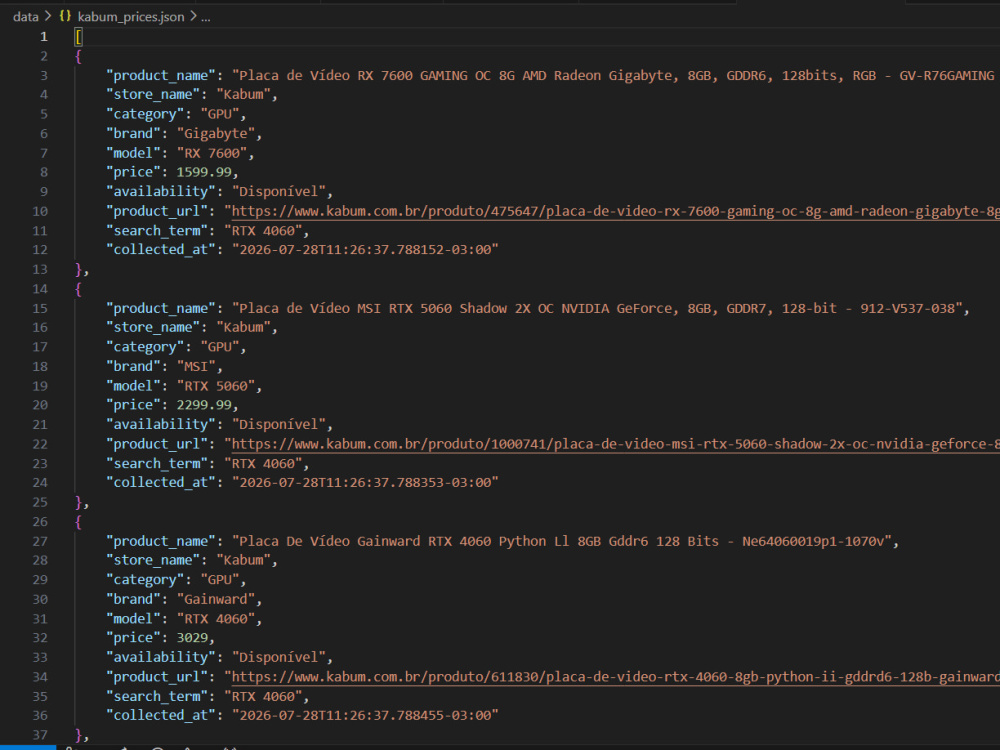Click the "Kabum" store value on line 16
This screenshot has height=750, width=1000.
243,327
